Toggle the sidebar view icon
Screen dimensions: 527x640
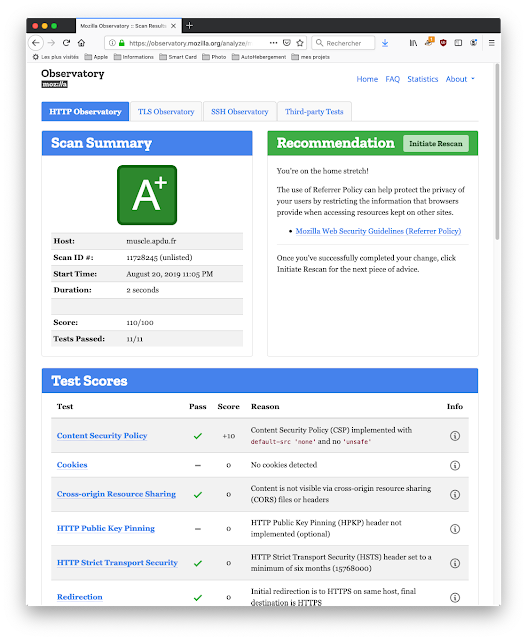click(458, 43)
